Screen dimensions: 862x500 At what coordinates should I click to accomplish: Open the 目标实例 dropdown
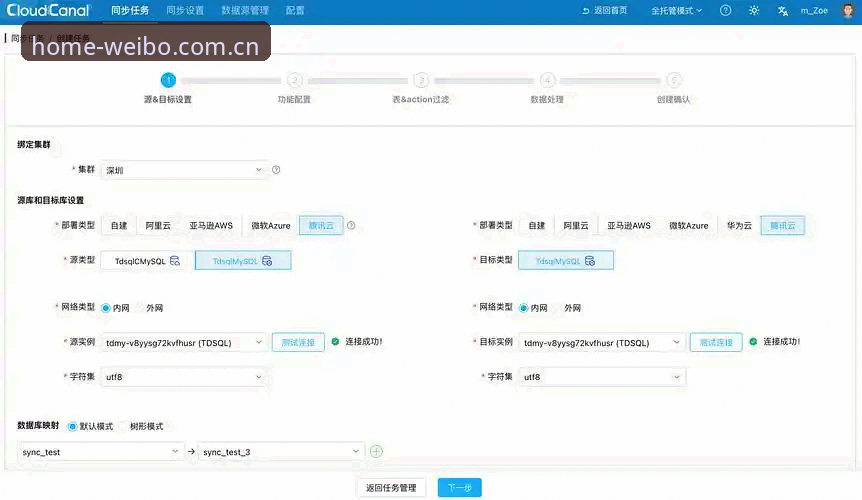pyautogui.click(x=602, y=343)
